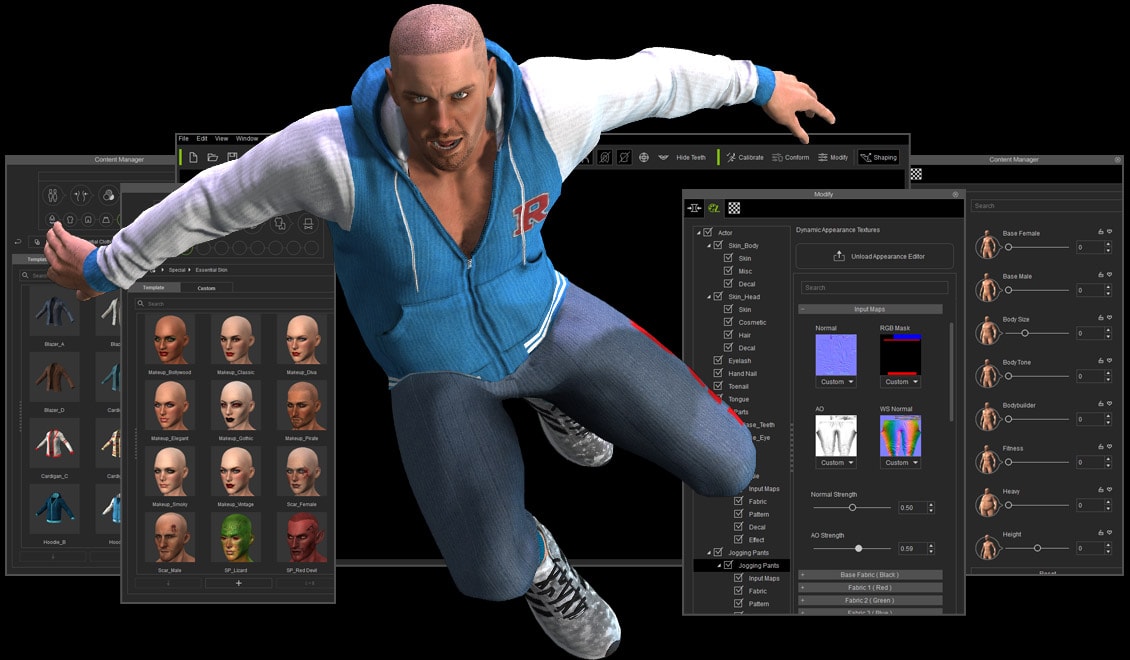This screenshot has width=1130, height=660.
Task: Select the Makeup_Gothic face thumbnail
Action: [x=237, y=407]
